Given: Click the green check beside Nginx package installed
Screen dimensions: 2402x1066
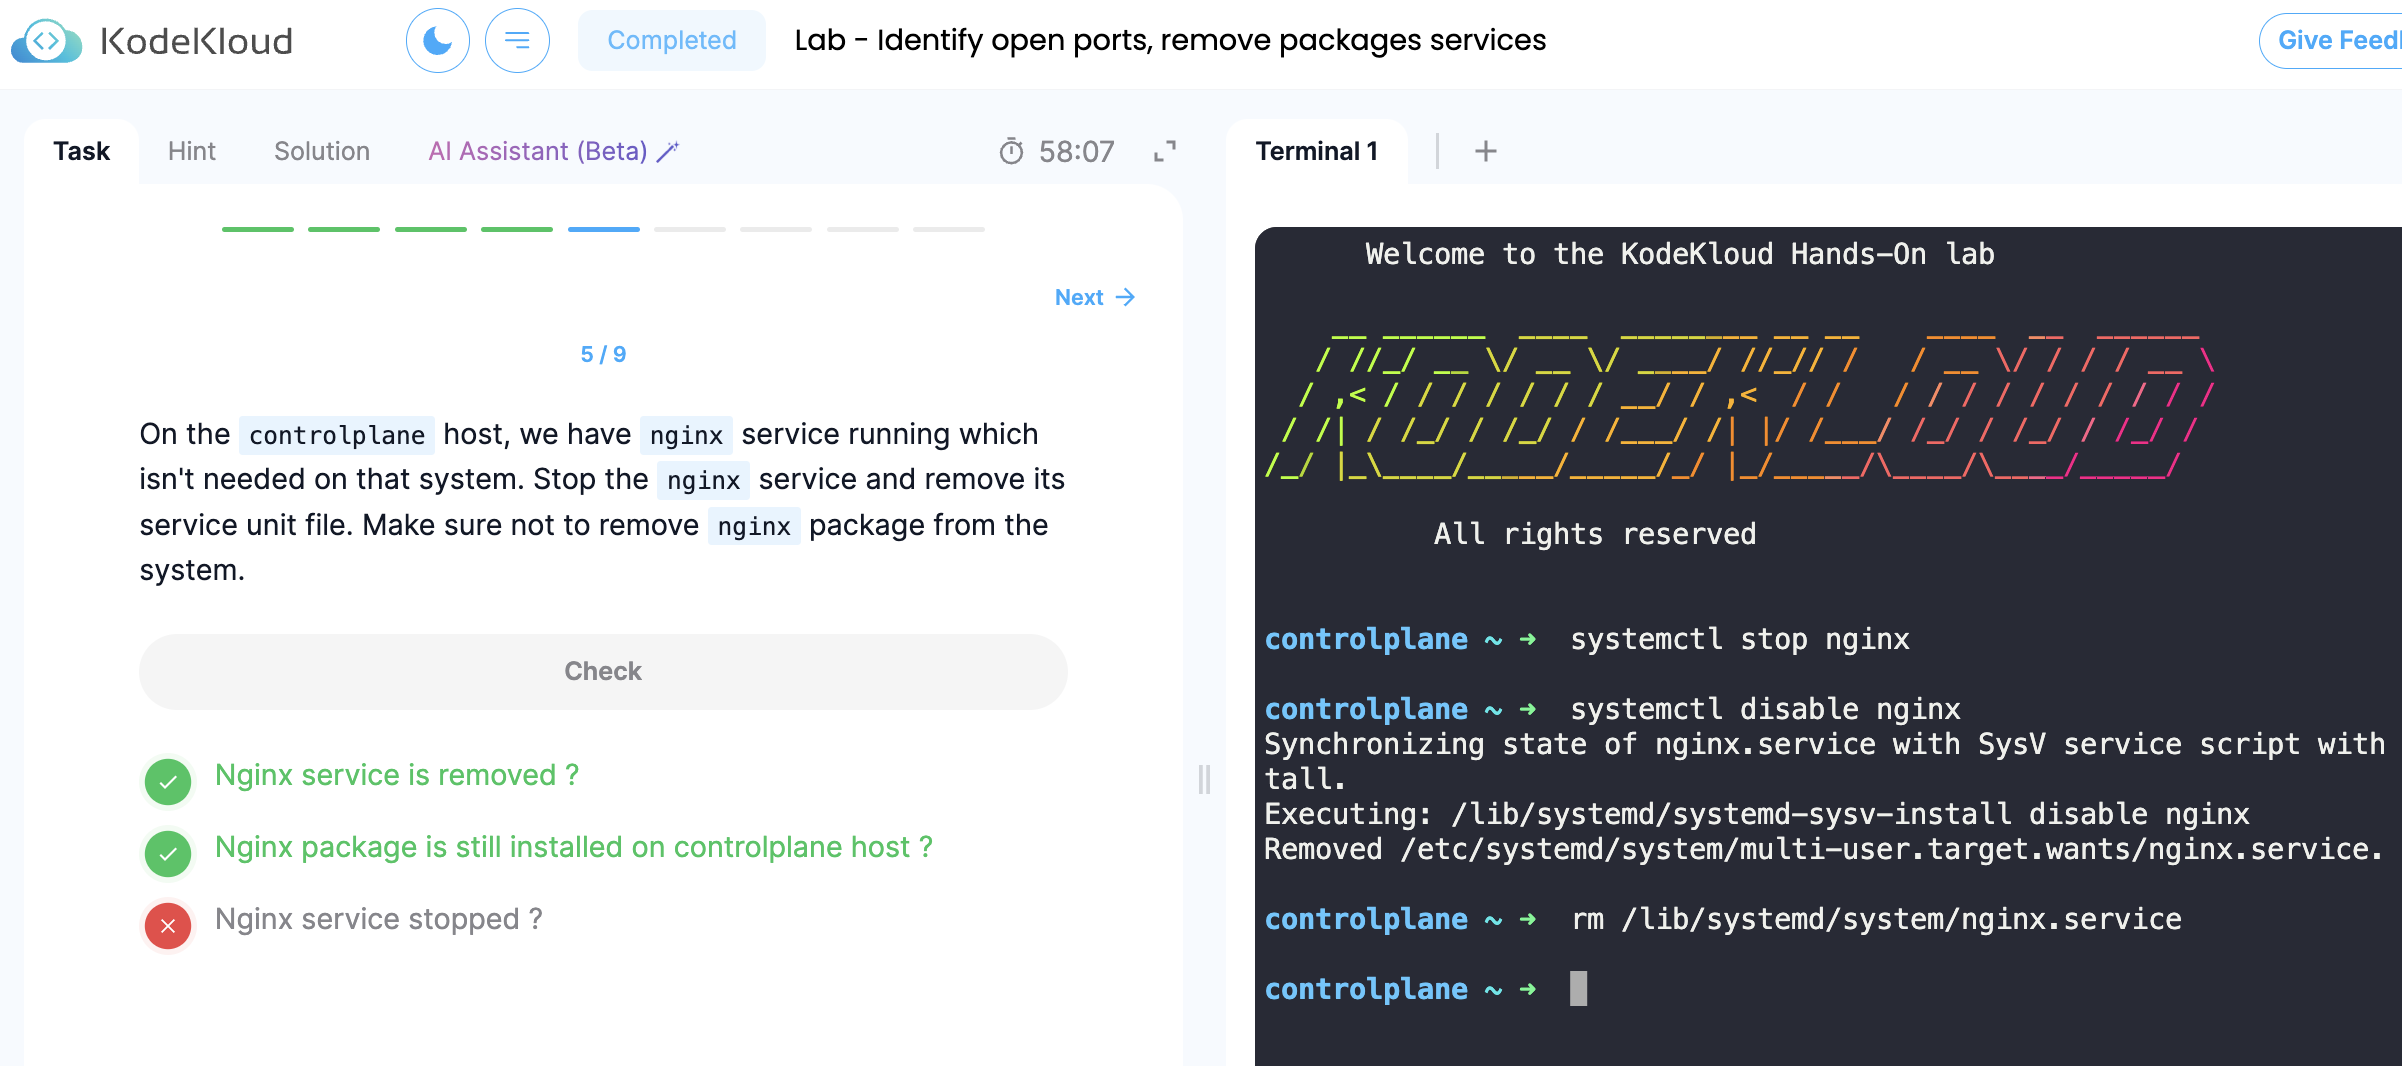Looking at the screenshot, I should [168, 853].
